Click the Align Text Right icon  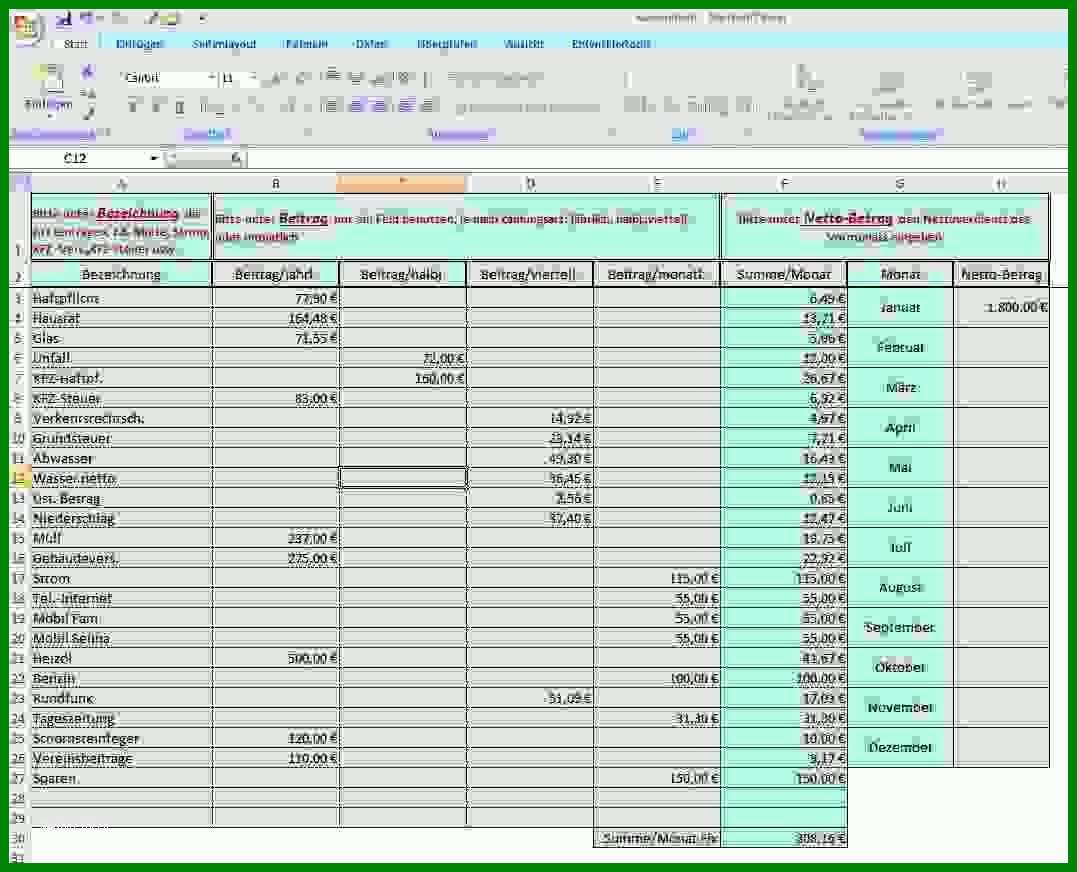pos(379,105)
